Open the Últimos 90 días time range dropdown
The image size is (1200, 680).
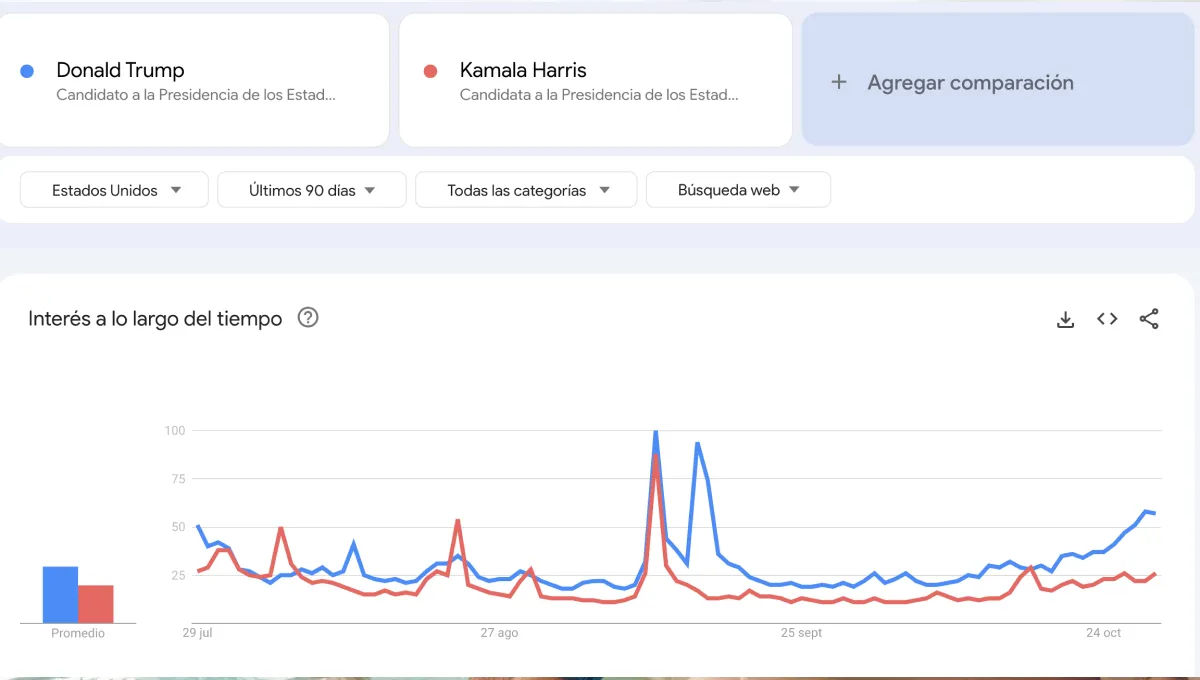pyautogui.click(x=311, y=189)
